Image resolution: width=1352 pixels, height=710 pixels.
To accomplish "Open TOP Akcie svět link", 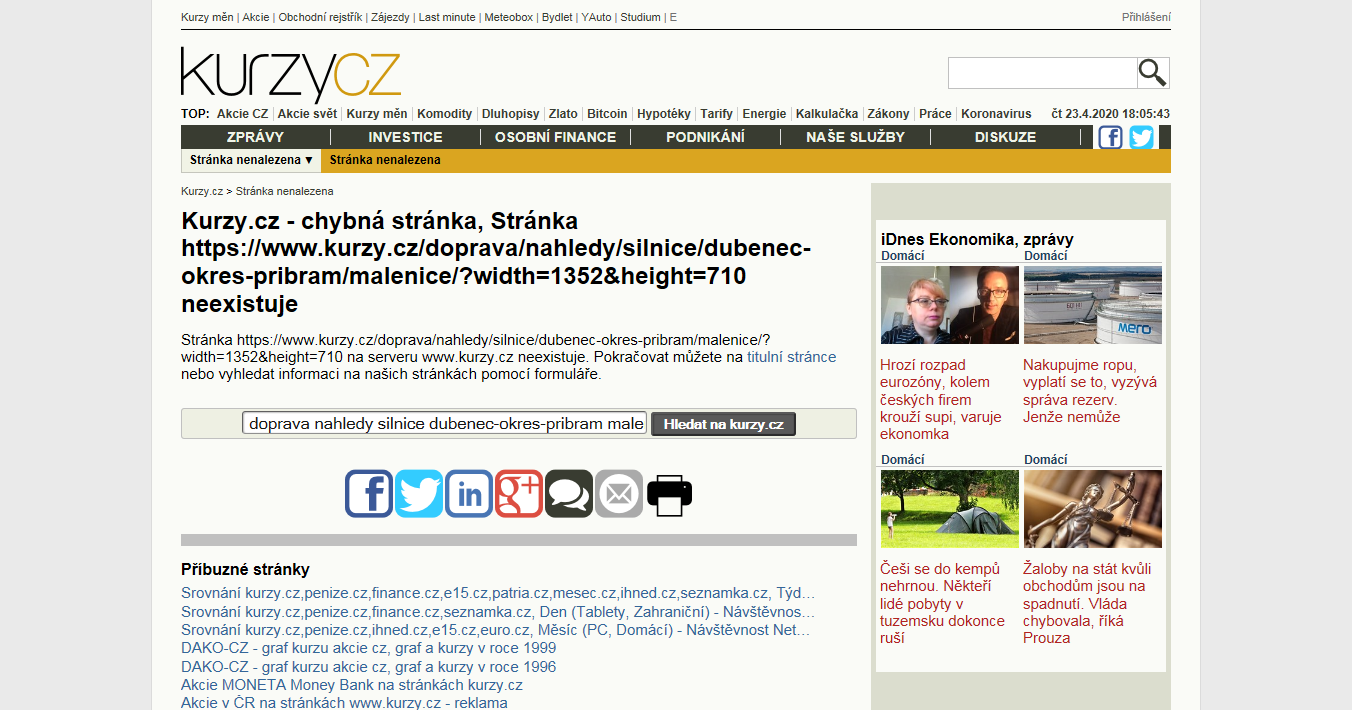I will [308, 114].
